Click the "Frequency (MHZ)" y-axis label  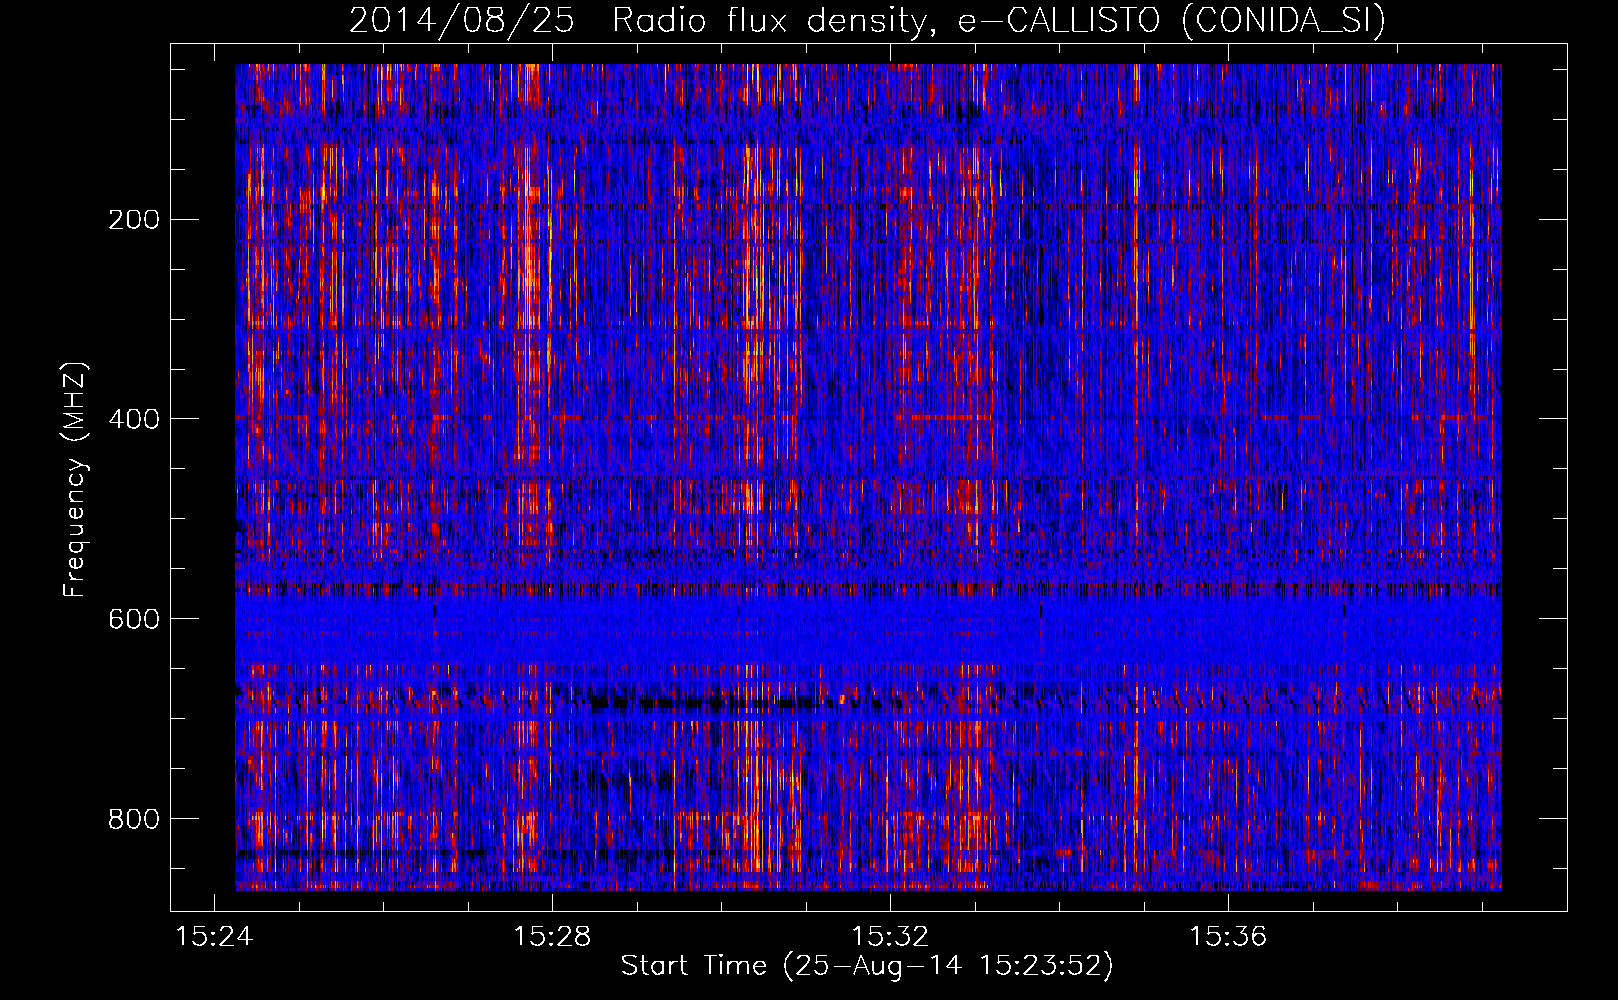tap(75, 480)
